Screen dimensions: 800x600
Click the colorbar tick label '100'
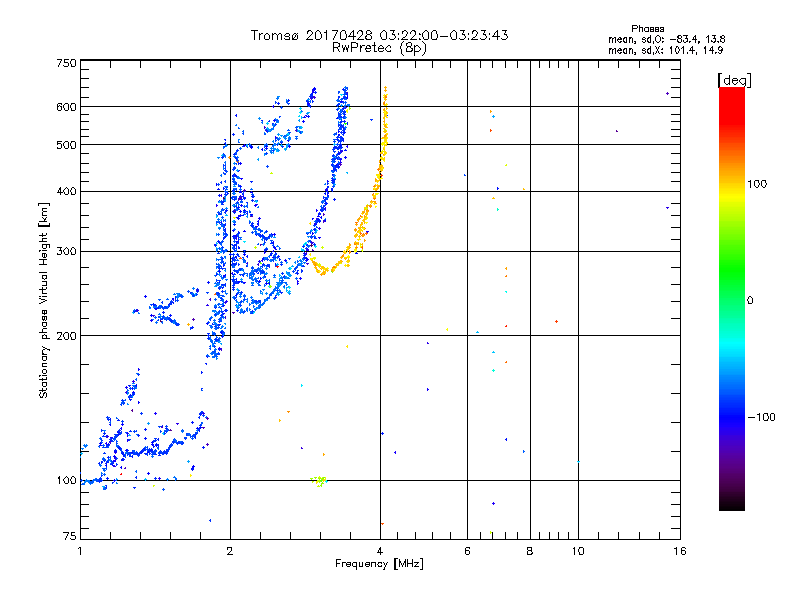(757, 184)
